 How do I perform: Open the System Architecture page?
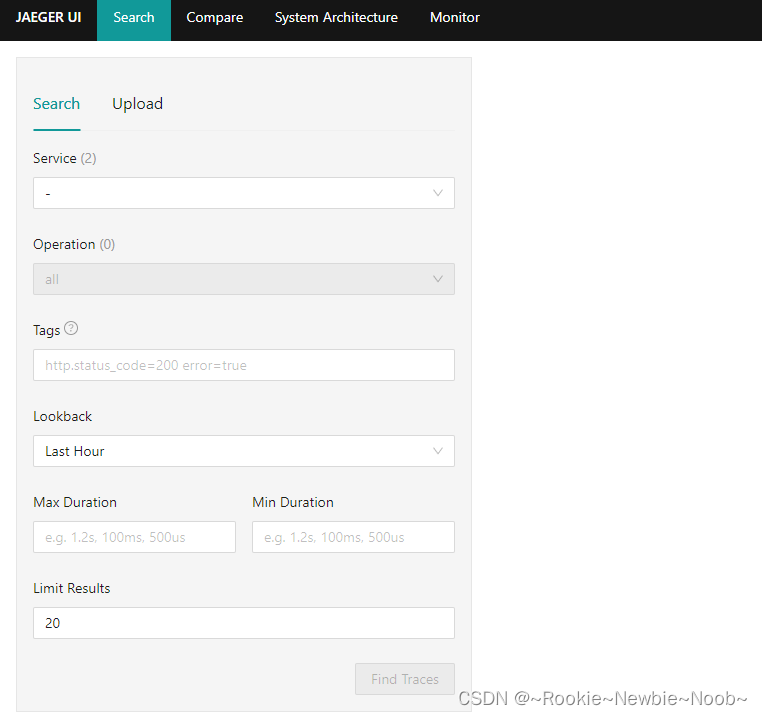336,17
